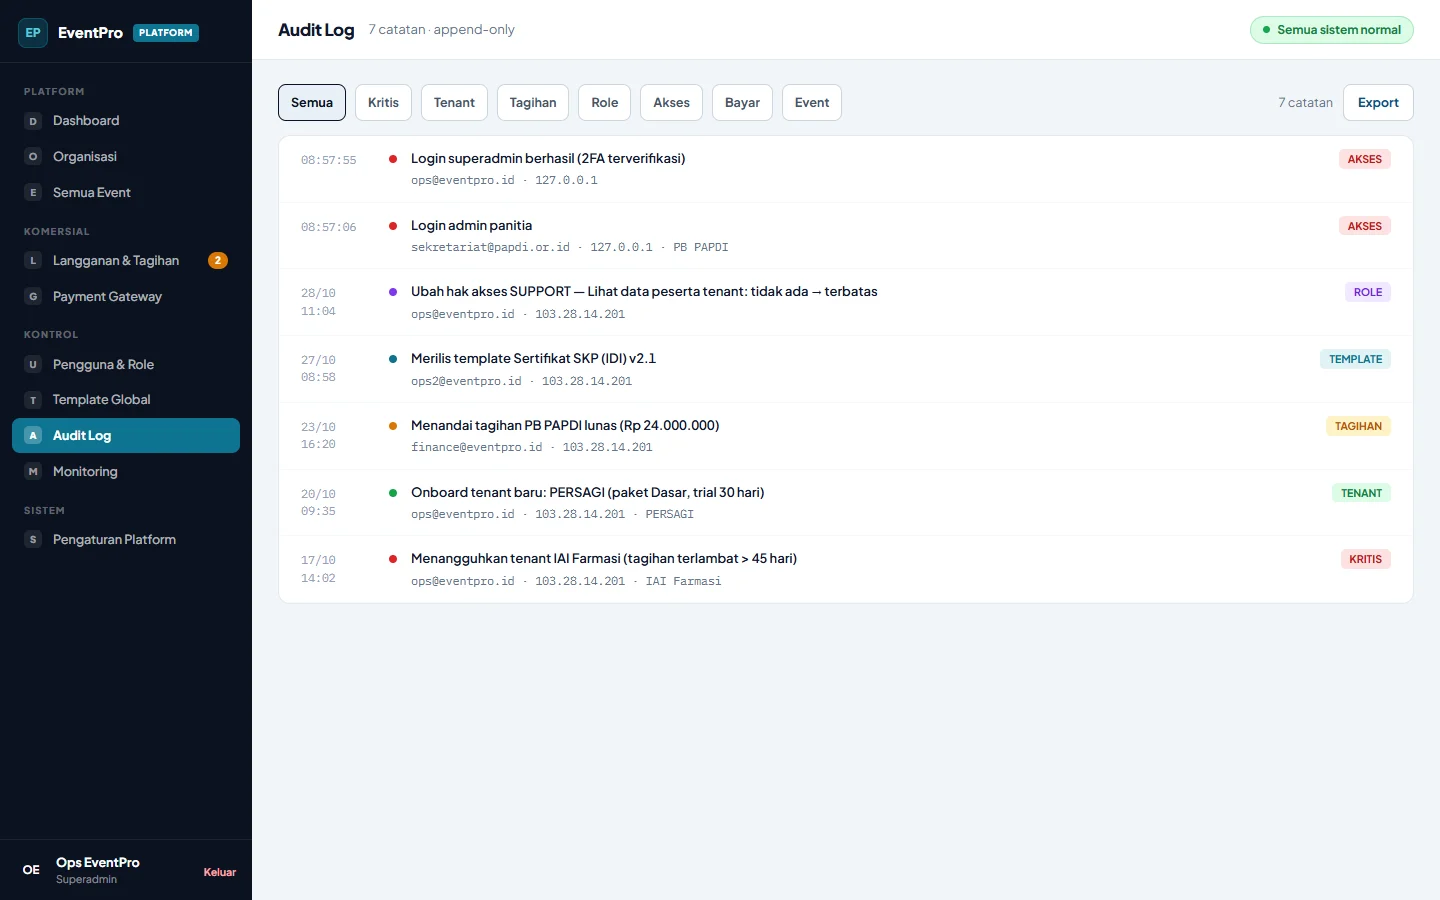
Task: Log out using Keluar
Action: click(220, 872)
